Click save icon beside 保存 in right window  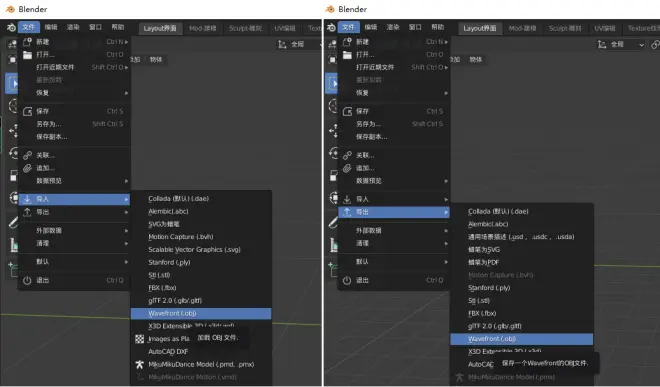(x=347, y=111)
